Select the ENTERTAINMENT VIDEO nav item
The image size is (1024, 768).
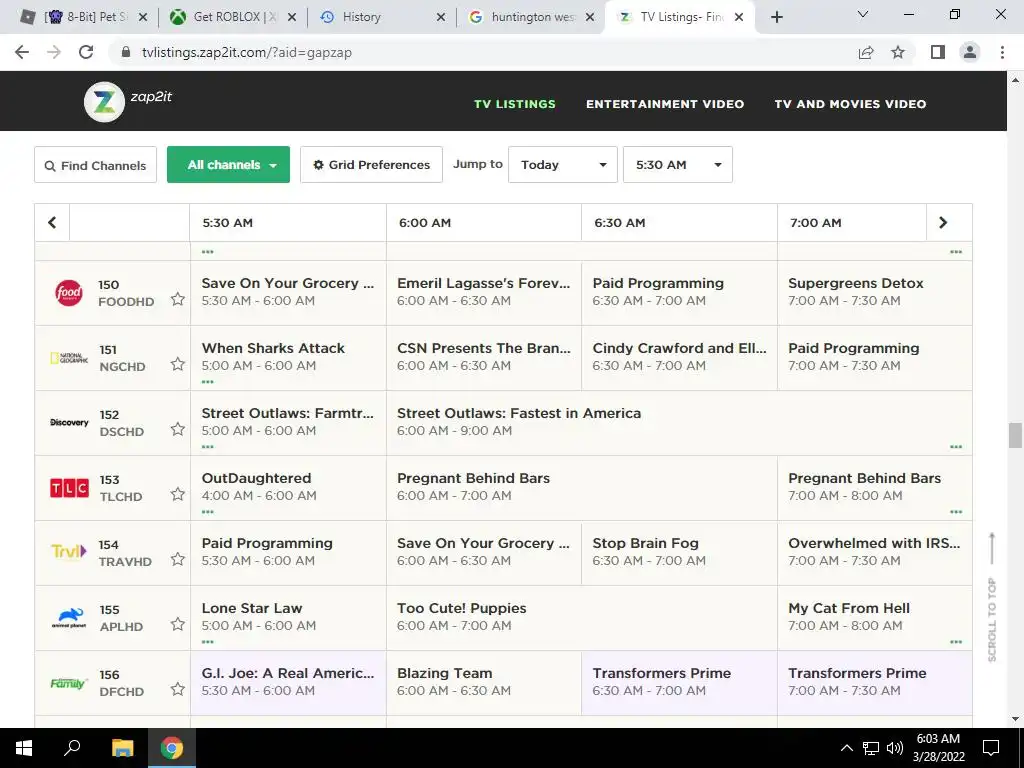point(665,104)
